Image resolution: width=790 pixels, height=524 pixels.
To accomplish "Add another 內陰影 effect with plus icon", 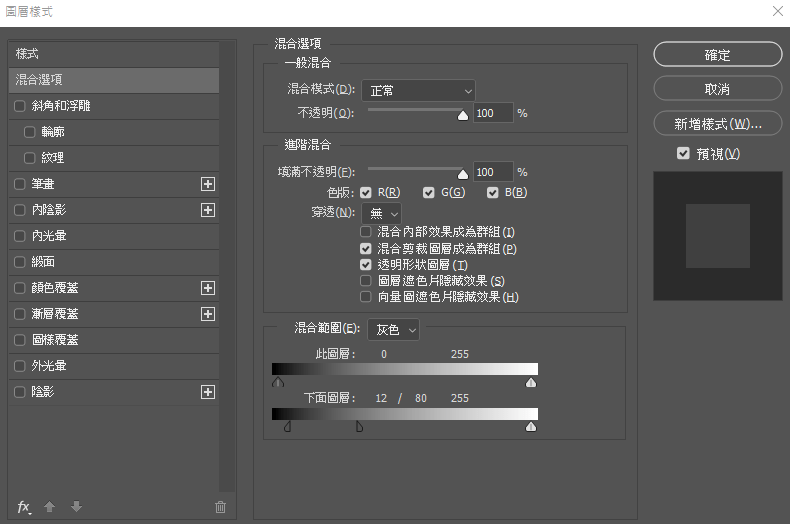I will (208, 210).
